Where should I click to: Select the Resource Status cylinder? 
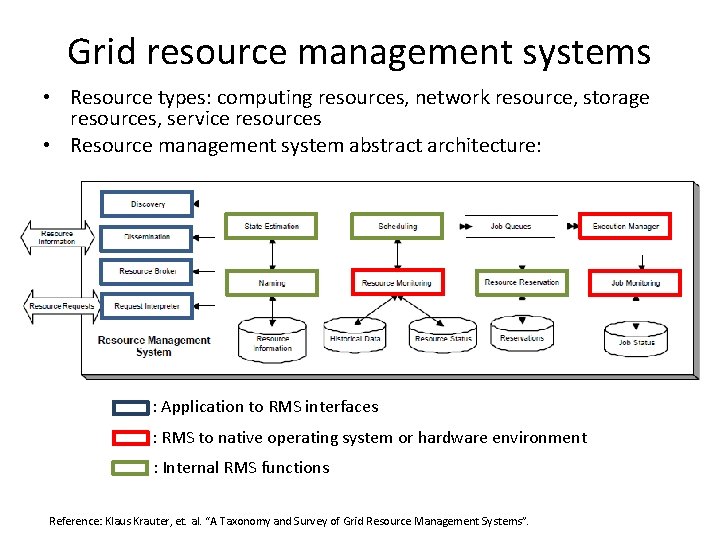[443, 336]
